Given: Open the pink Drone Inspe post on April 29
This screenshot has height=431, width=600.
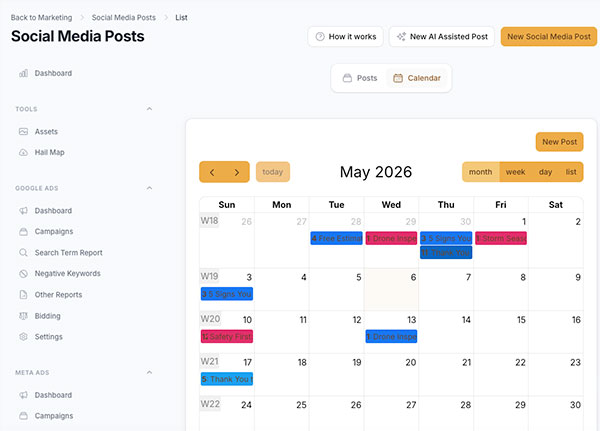Looking at the screenshot, I should tap(391, 238).
